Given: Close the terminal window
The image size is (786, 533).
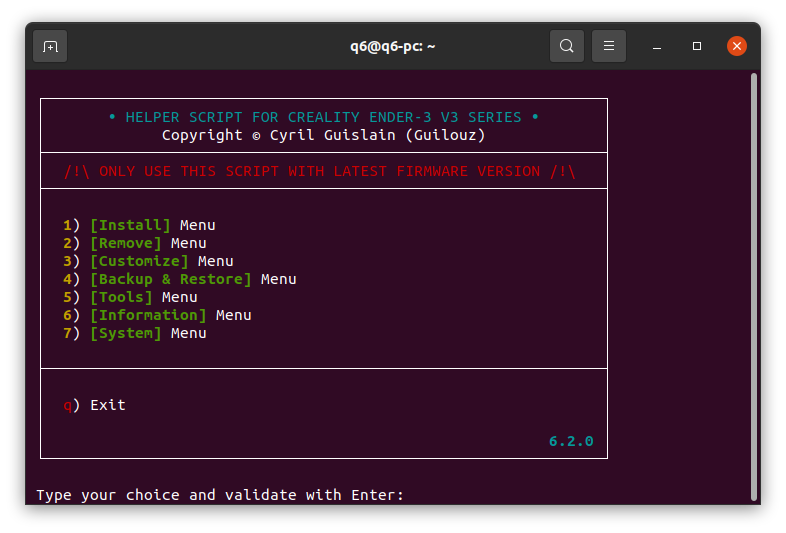Looking at the screenshot, I should click(737, 46).
